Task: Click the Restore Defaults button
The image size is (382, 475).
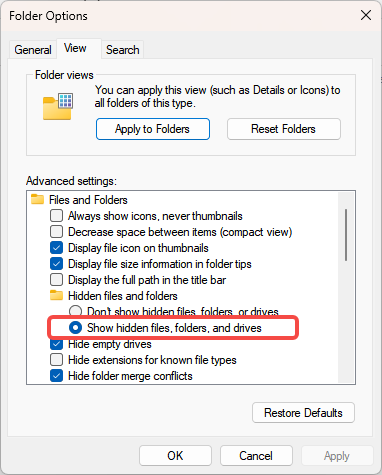Action: tap(303, 413)
